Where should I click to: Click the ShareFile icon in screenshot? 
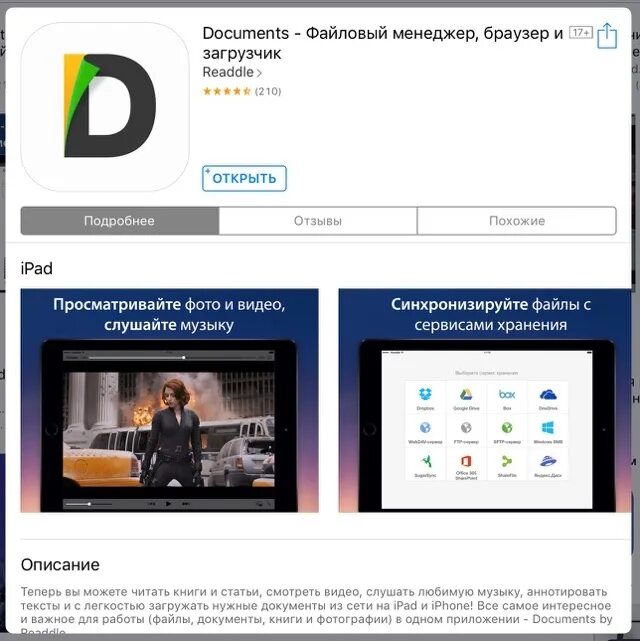(x=507, y=462)
